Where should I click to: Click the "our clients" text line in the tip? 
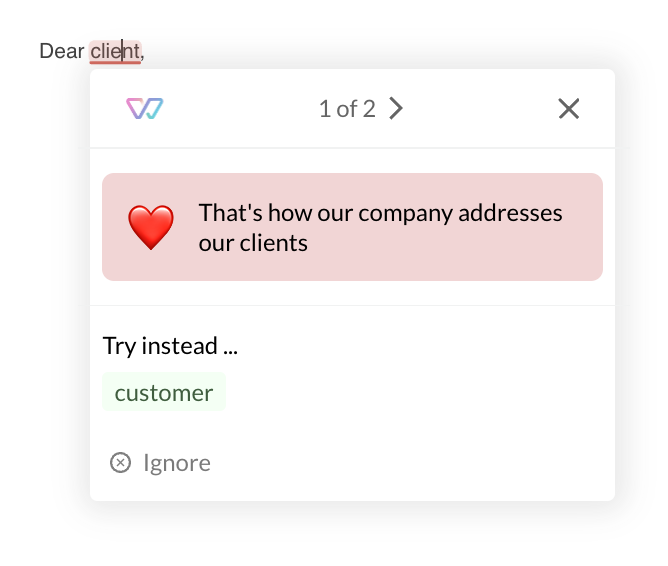[x=253, y=242]
